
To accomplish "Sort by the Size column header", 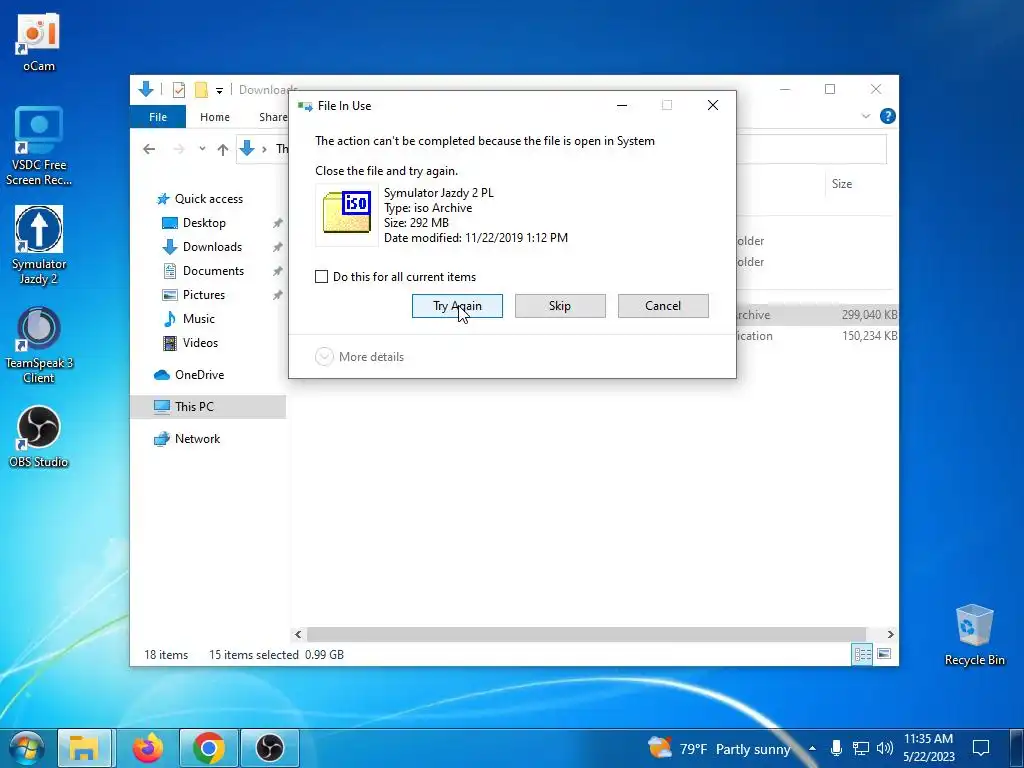I will [842, 184].
